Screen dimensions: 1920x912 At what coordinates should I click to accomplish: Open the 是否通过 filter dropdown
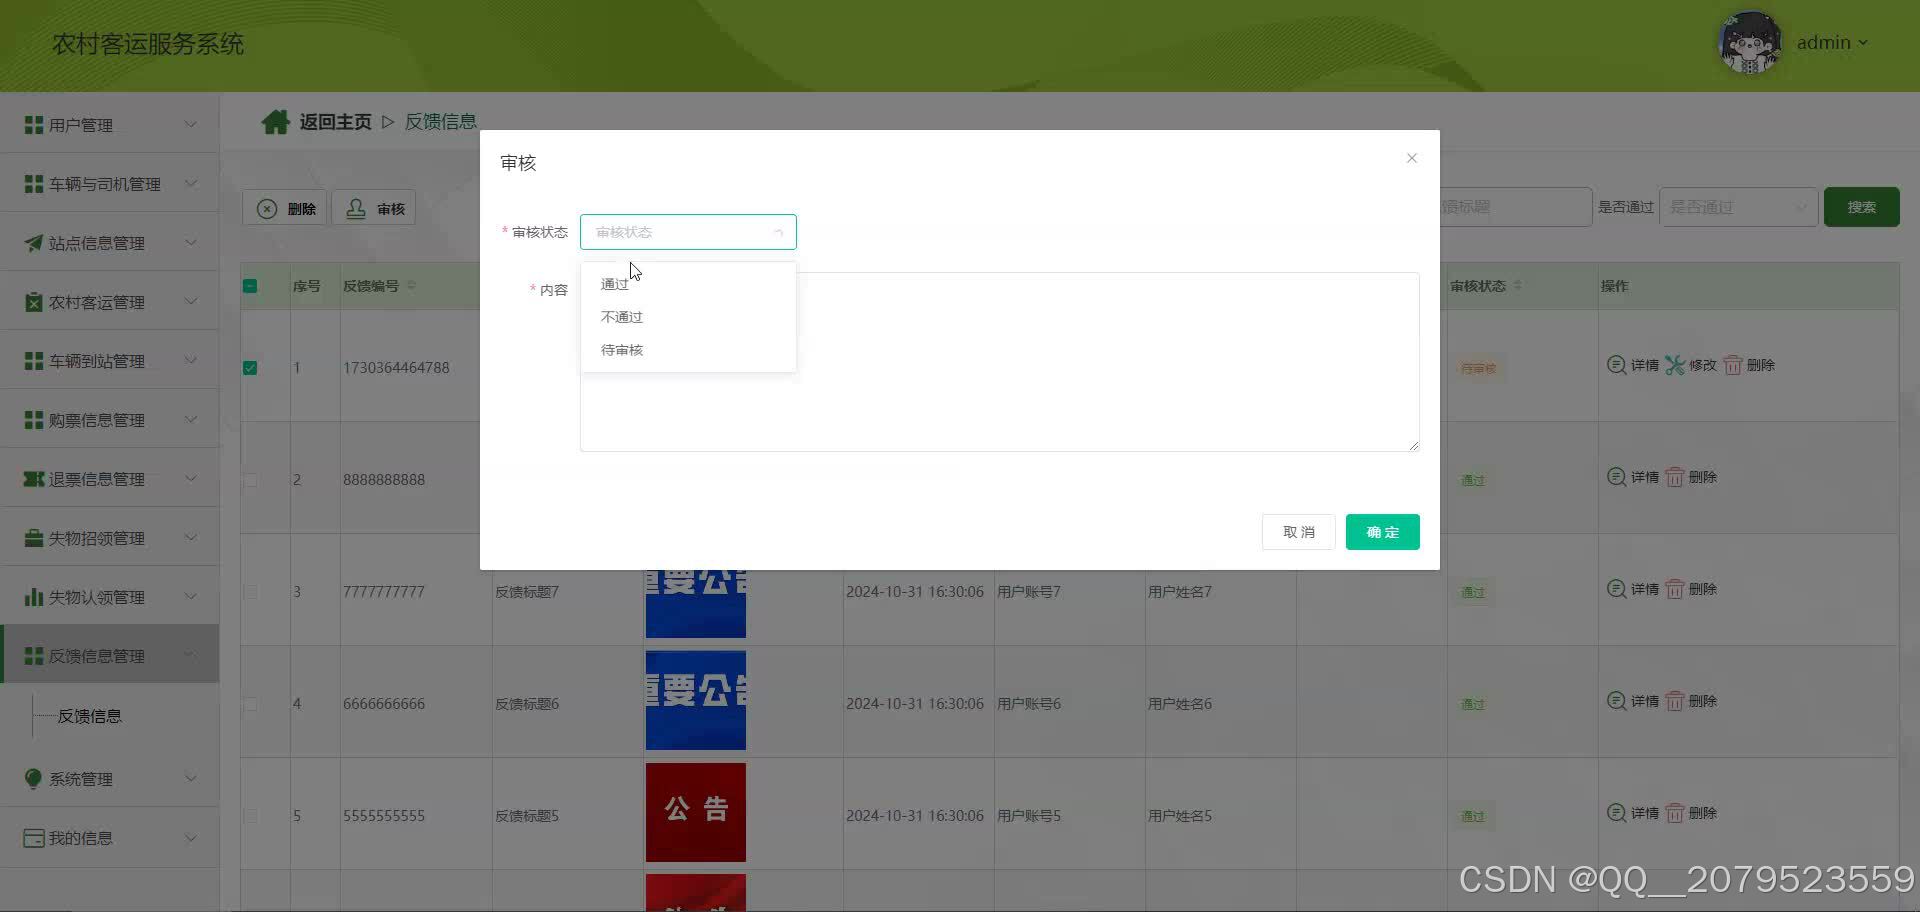pyautogui.click(x=1738, y=207)
